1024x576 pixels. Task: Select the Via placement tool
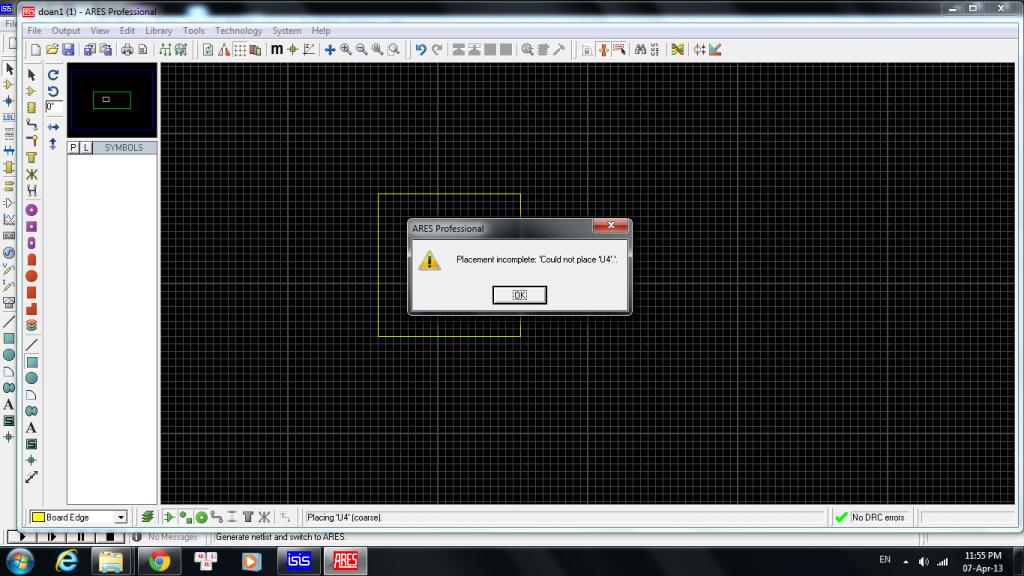(31, 140)
